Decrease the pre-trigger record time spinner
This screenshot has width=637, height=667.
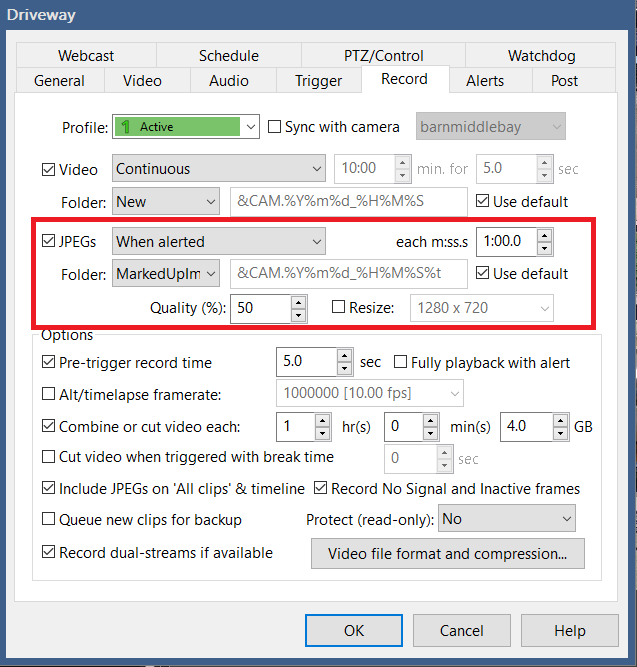pyautogui.click(x=345, y=369)
